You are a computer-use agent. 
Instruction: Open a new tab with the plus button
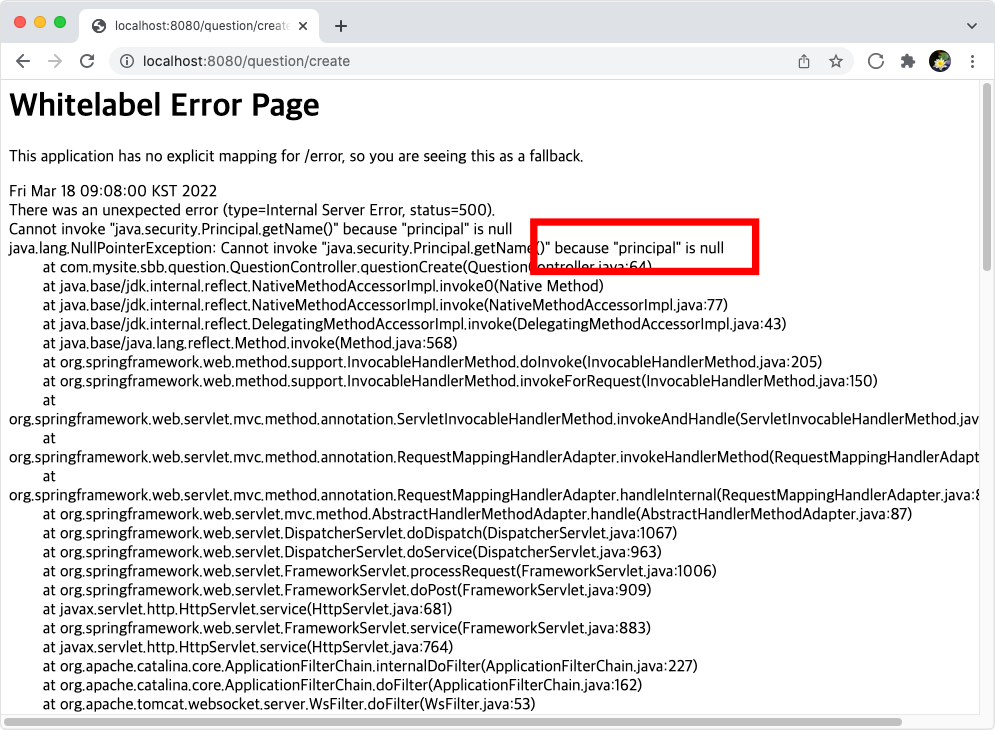[341, 26]
